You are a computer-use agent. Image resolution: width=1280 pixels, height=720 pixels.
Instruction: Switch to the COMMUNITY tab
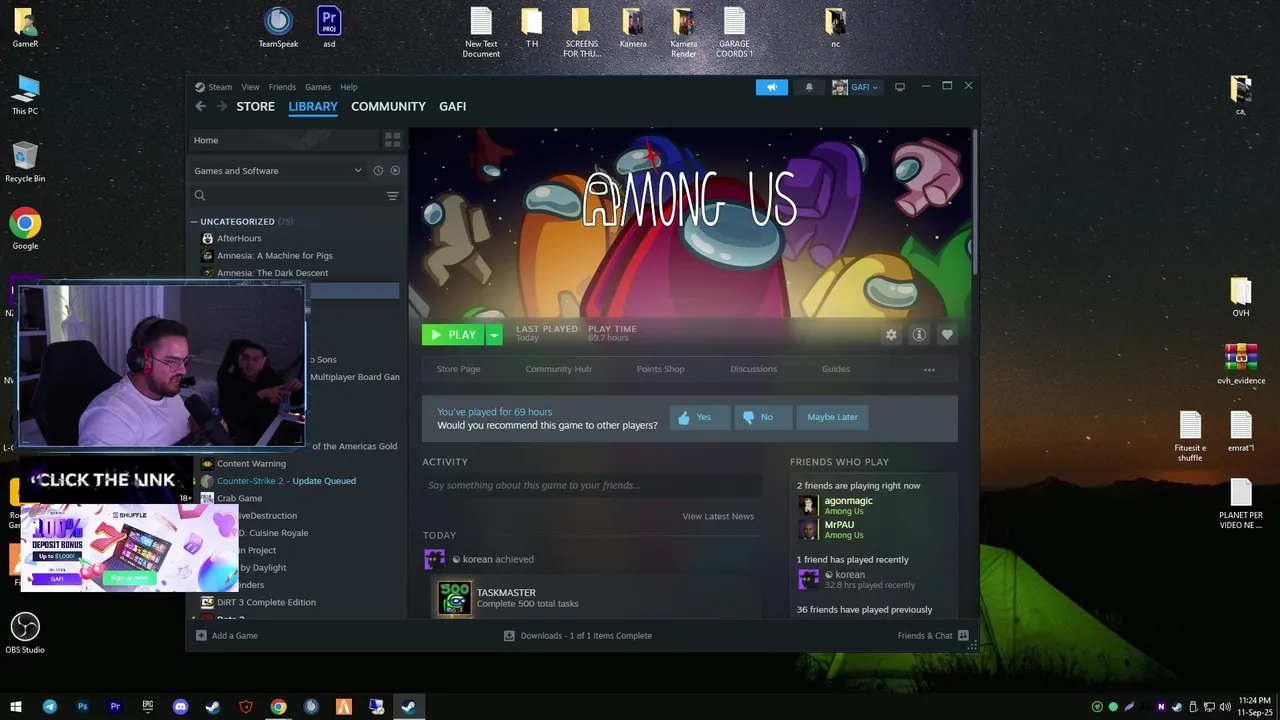point(388,106)
